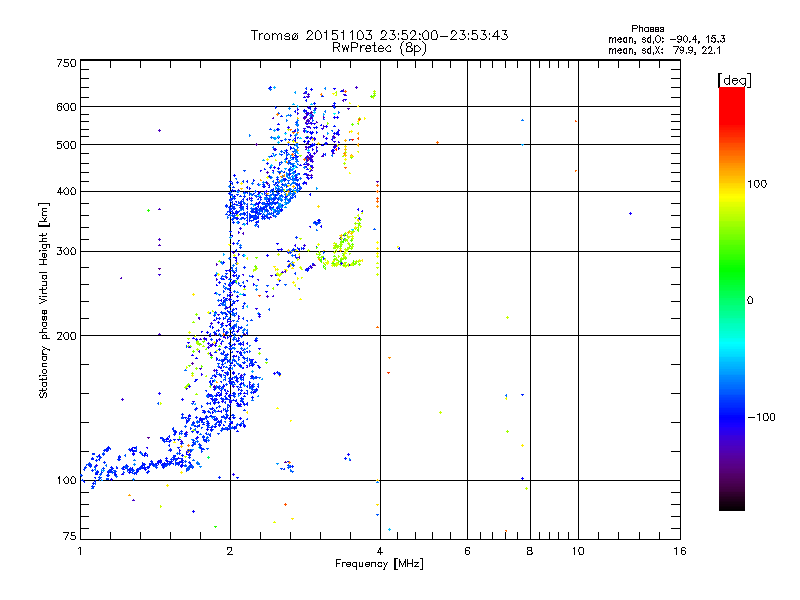The image size is (800, 600).
Task: Click the '6' frequency tick label
Action: click(x=467, y=551)
